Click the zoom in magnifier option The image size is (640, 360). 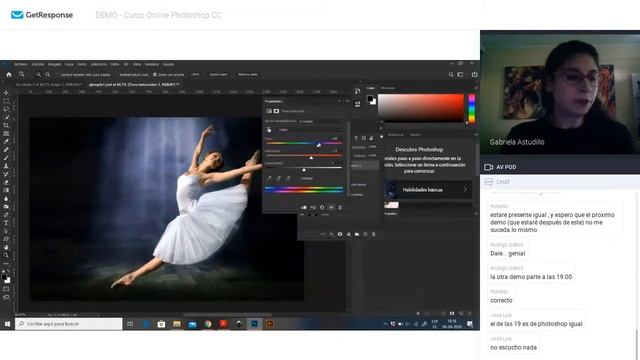(38, 75)
